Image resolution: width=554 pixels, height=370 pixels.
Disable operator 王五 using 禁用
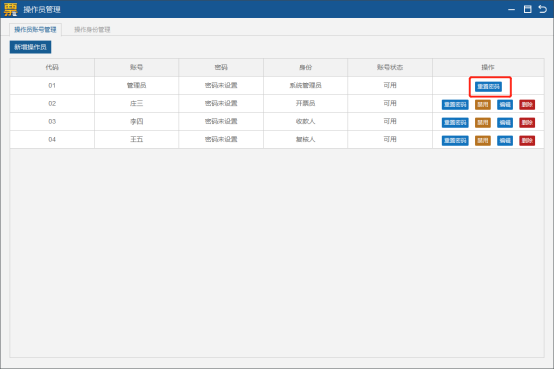(483, 141)
